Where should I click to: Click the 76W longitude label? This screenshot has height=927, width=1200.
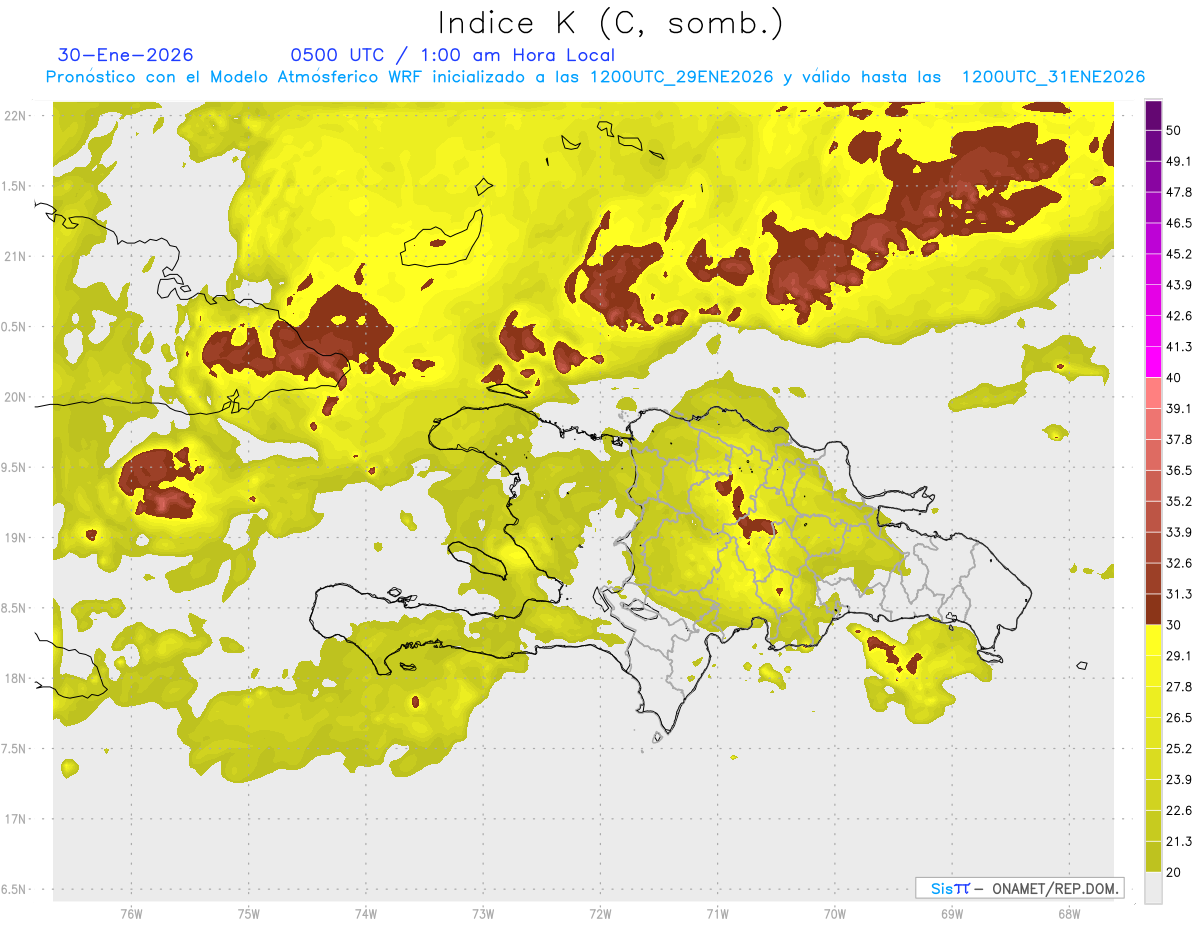point(131,913)
